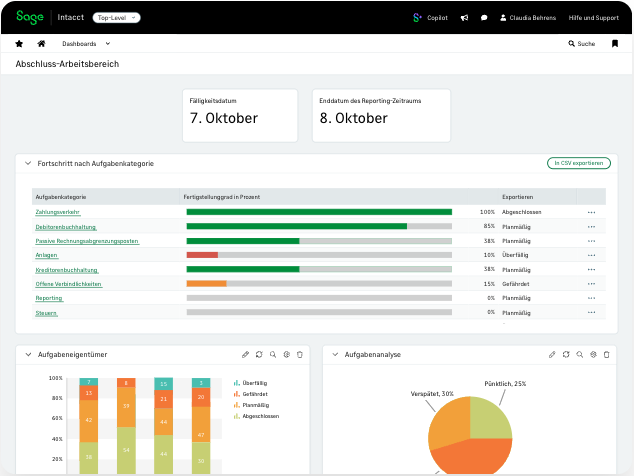Click the red Anlagen progress bar
This screenshot has height=476, width=634.
(202, 255)
